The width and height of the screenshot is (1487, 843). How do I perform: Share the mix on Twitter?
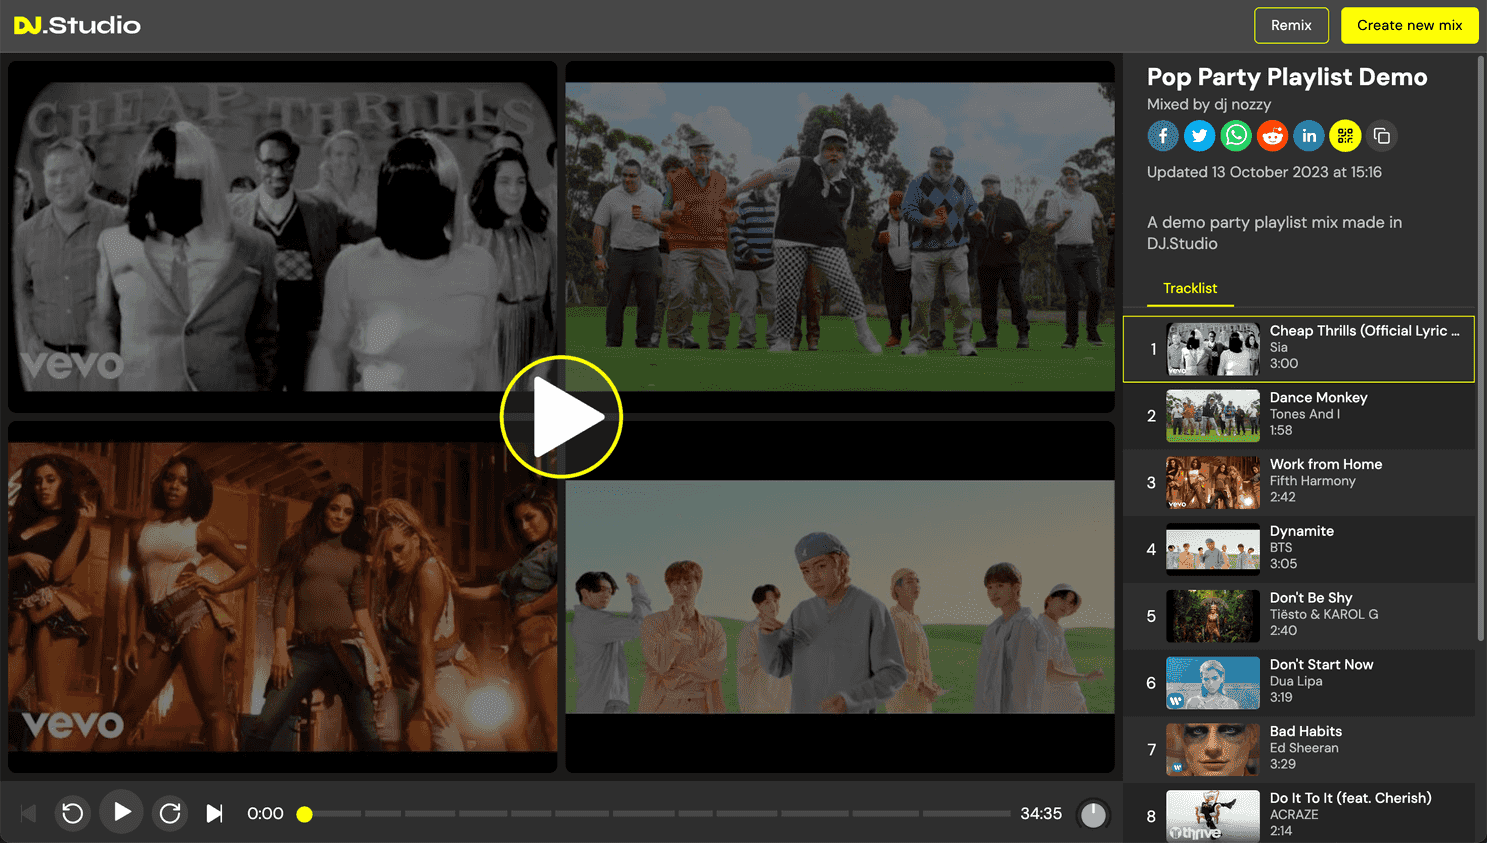[1199, 136]
